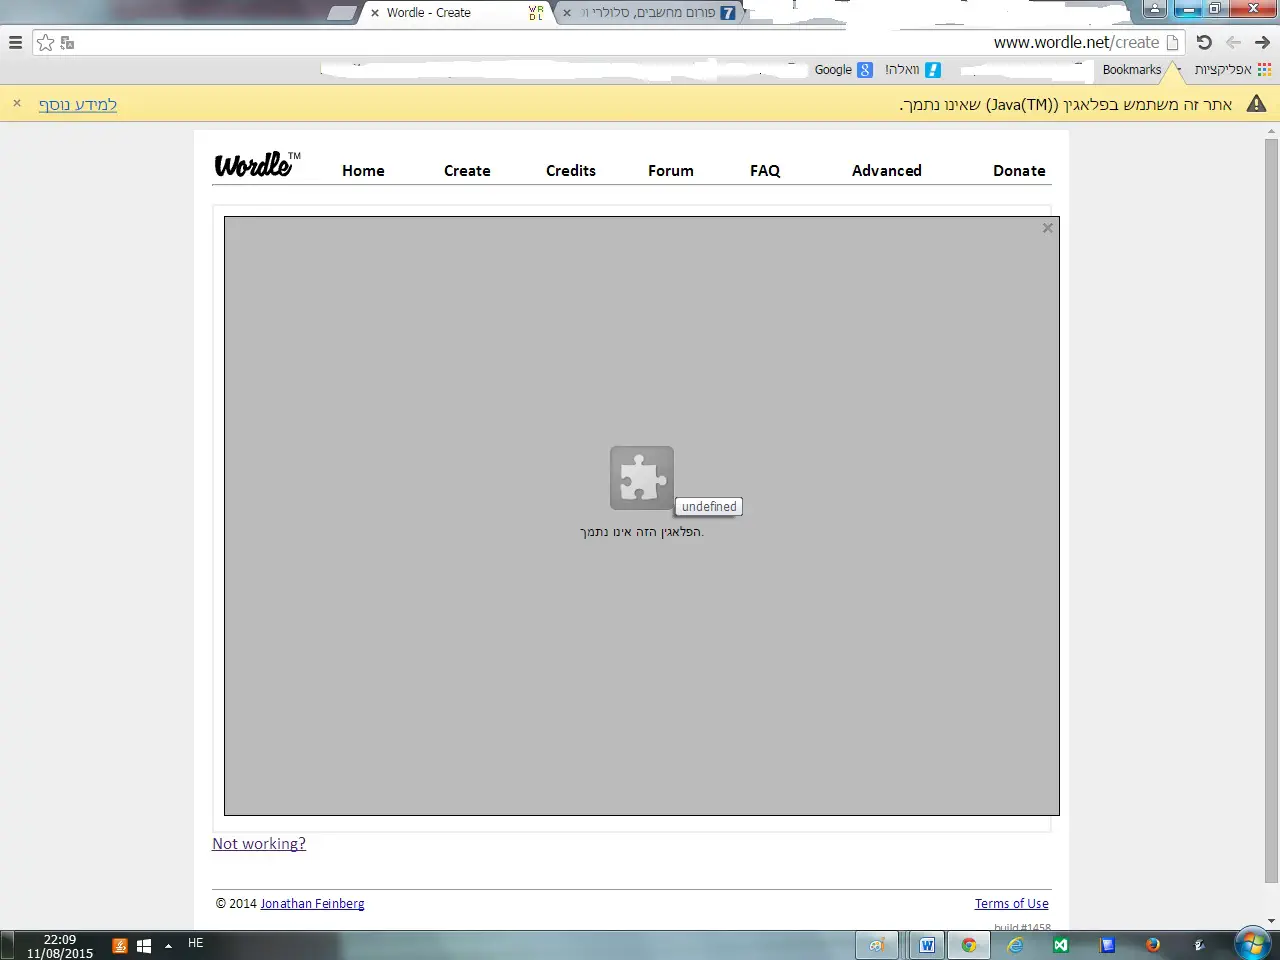Expand hidden system tray icons arrow
This screenshot has height=960, width=1280.
click(x=168, y=945)
